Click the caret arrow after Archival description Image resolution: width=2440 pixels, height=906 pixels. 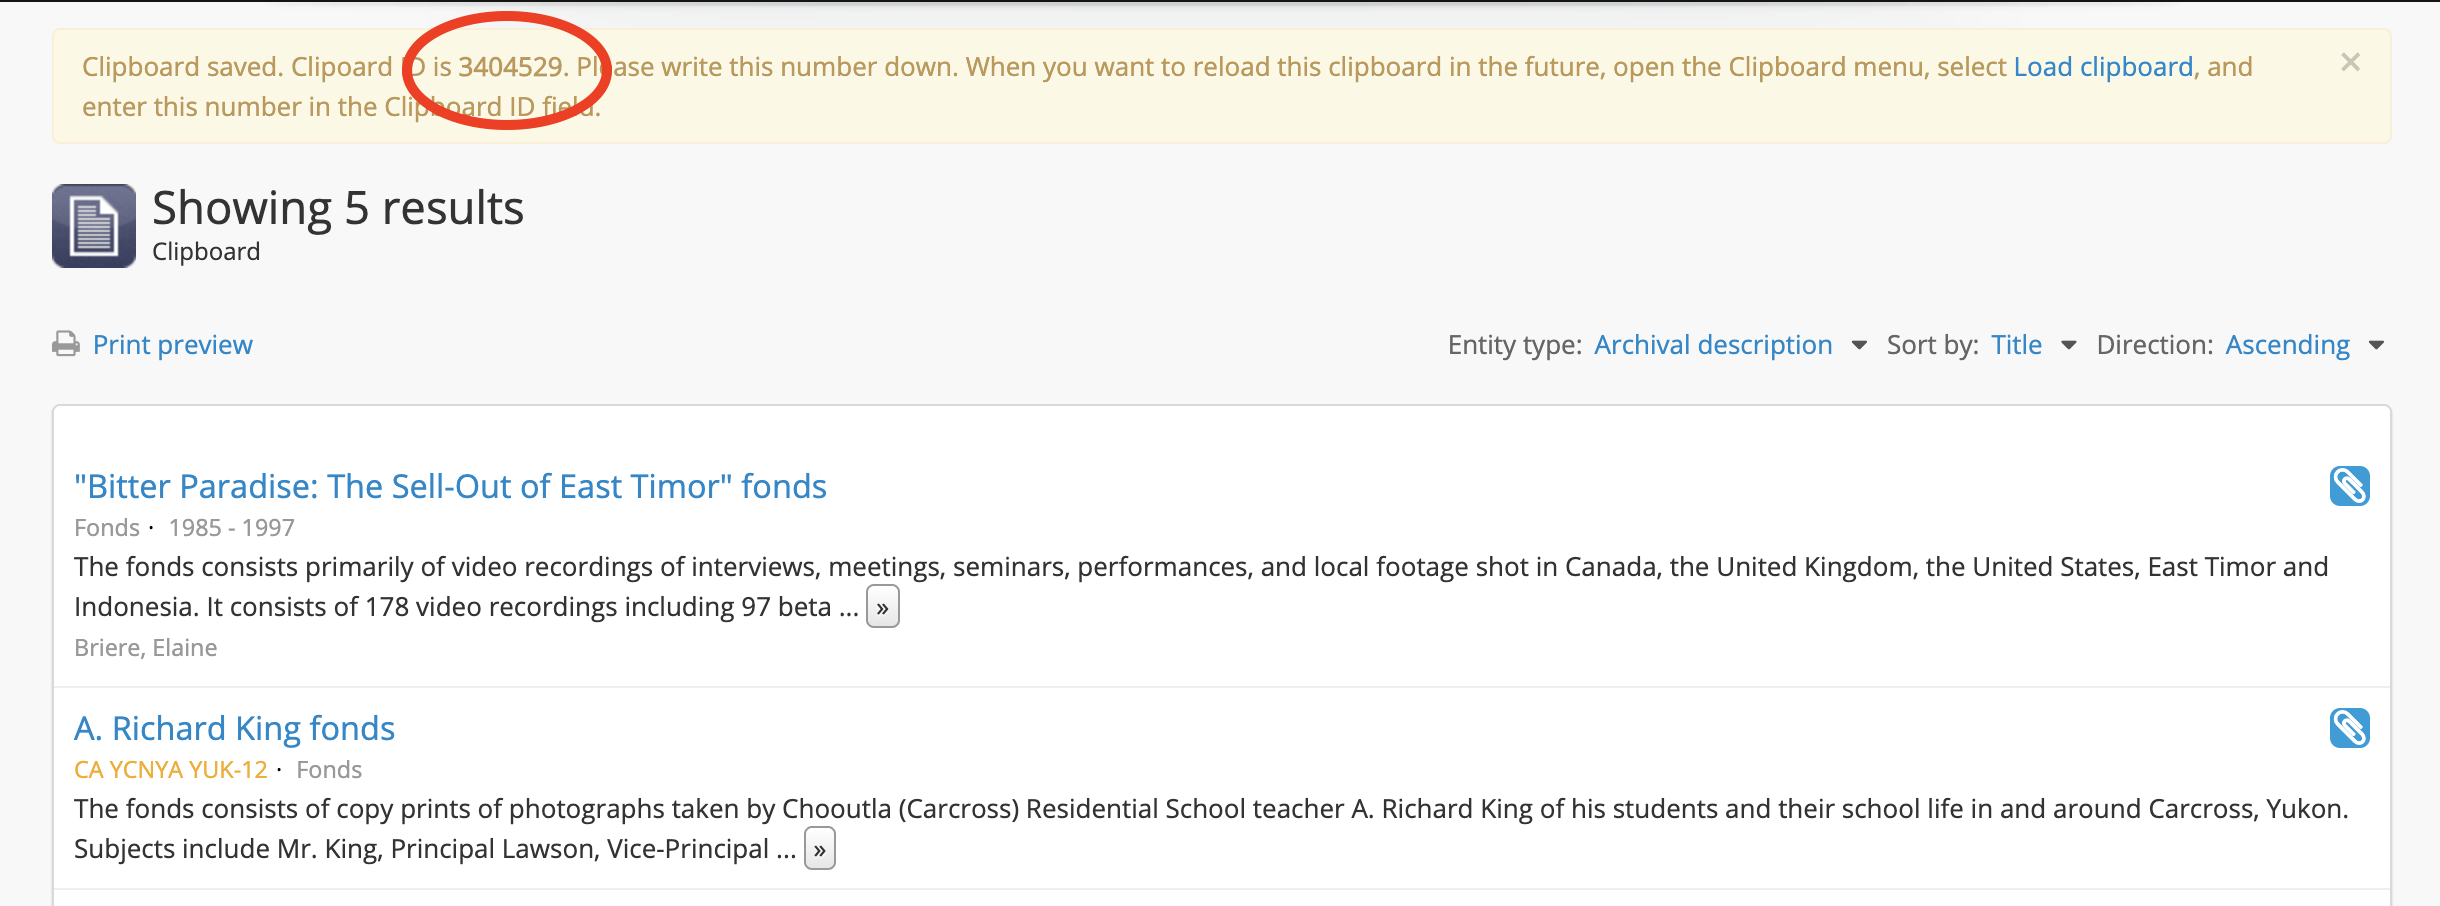click(x=1859, y=345)
